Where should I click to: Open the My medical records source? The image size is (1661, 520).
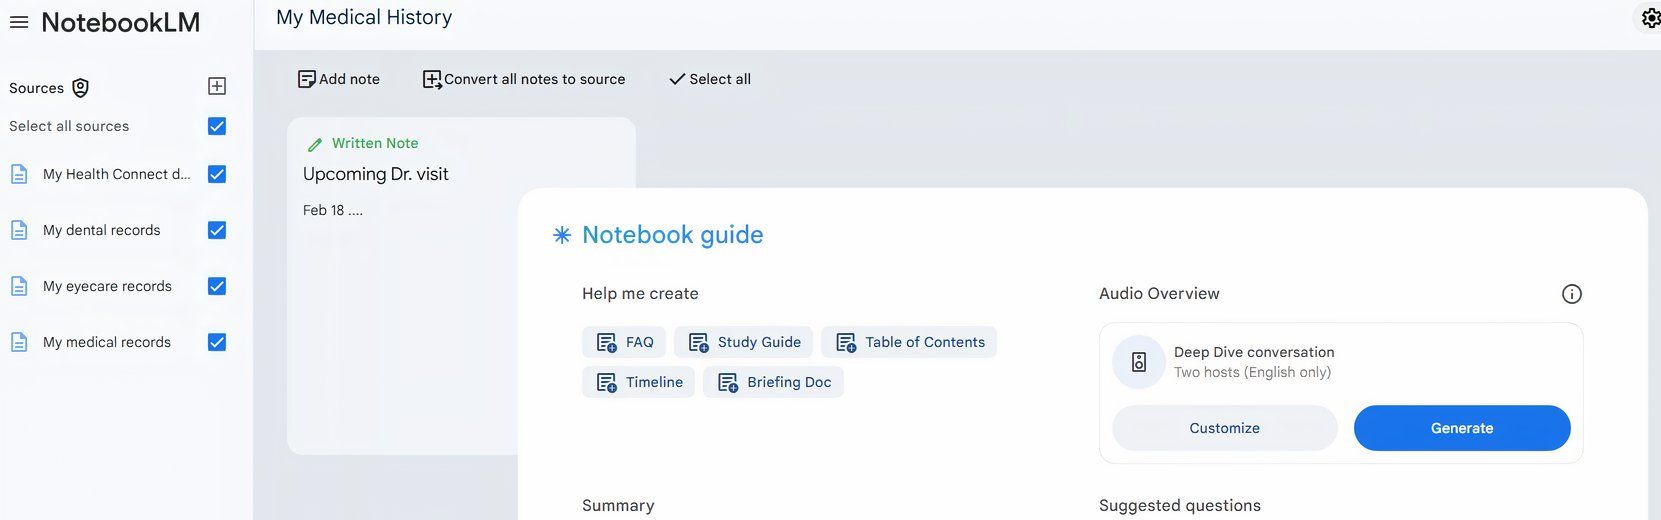pos(107,342)
